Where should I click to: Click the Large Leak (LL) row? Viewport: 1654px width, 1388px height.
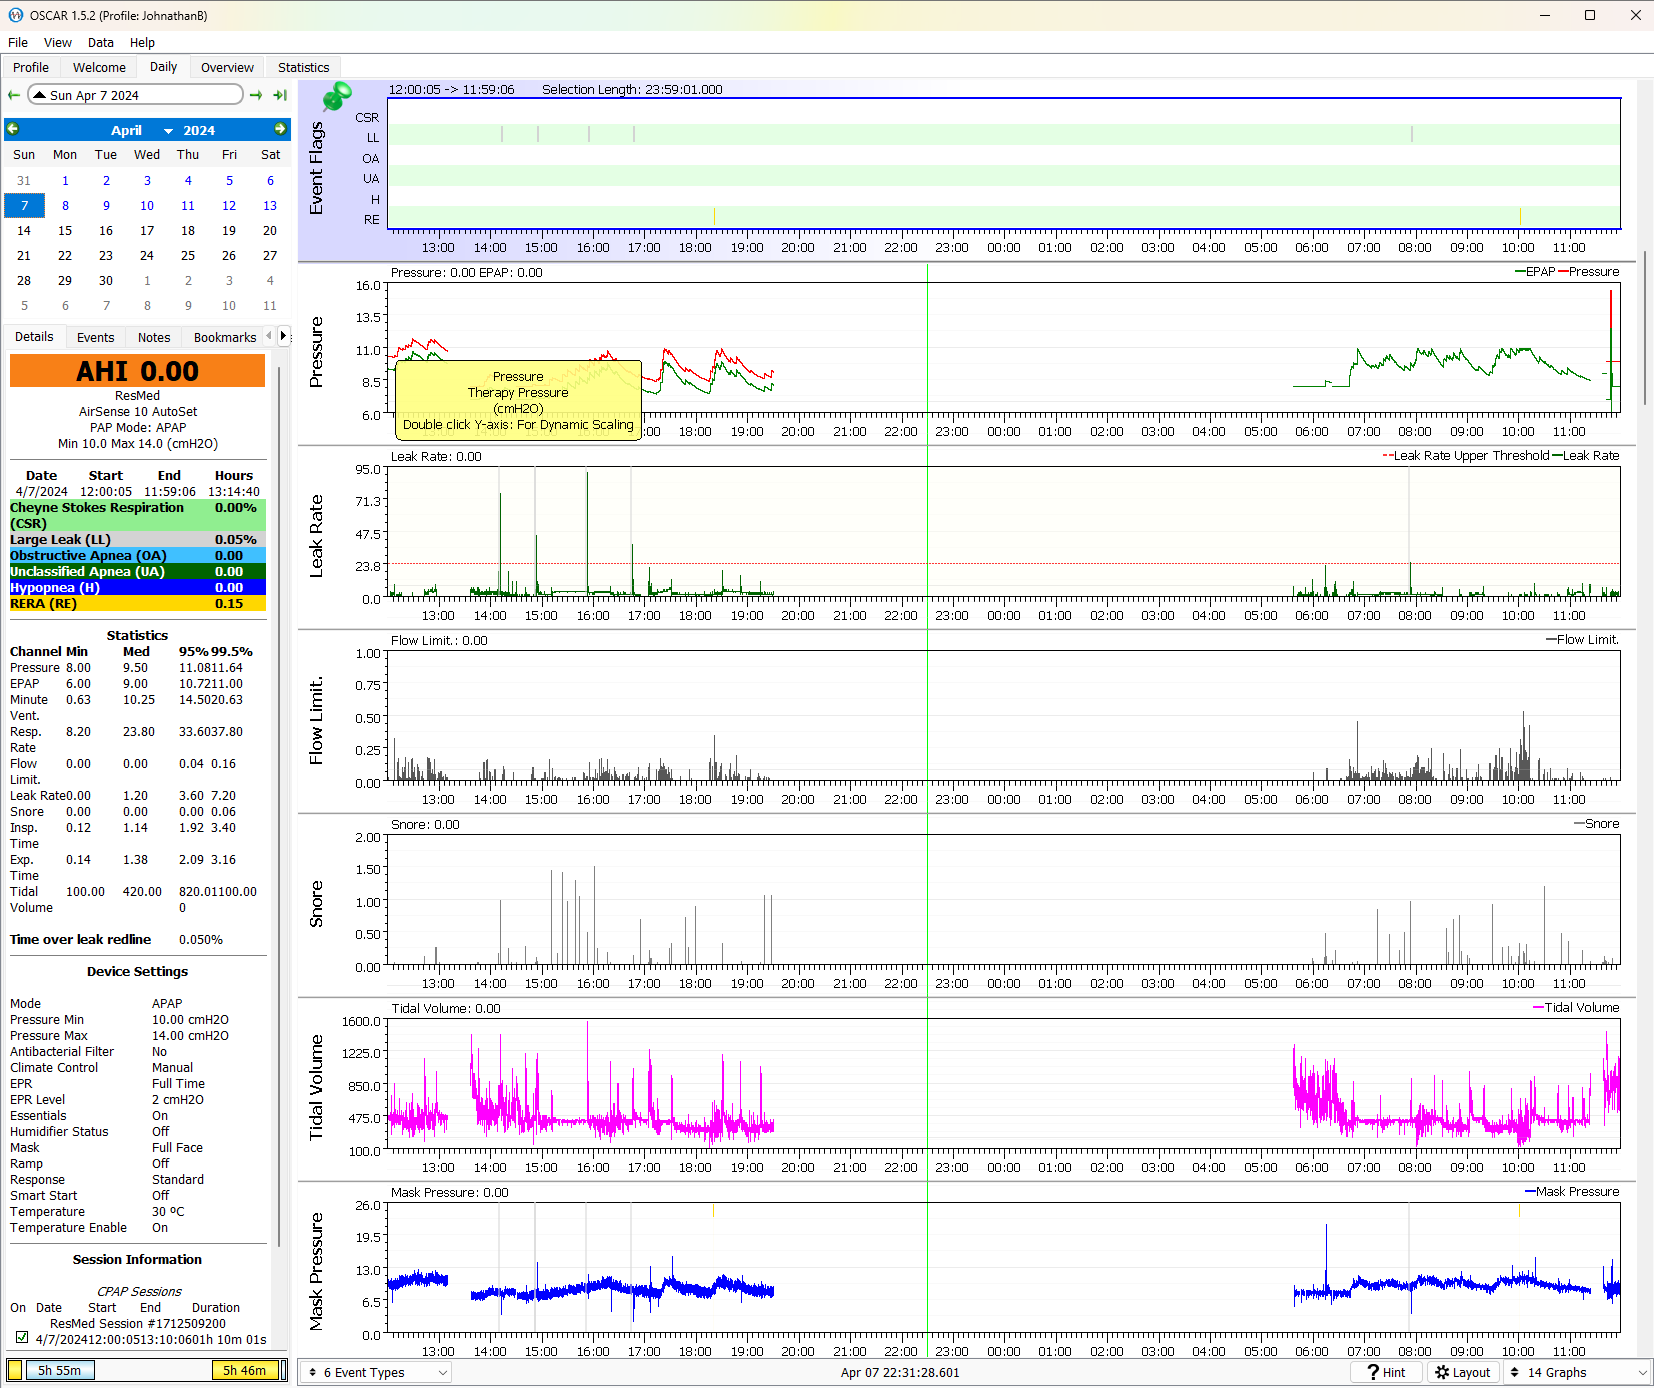[138, 539]
